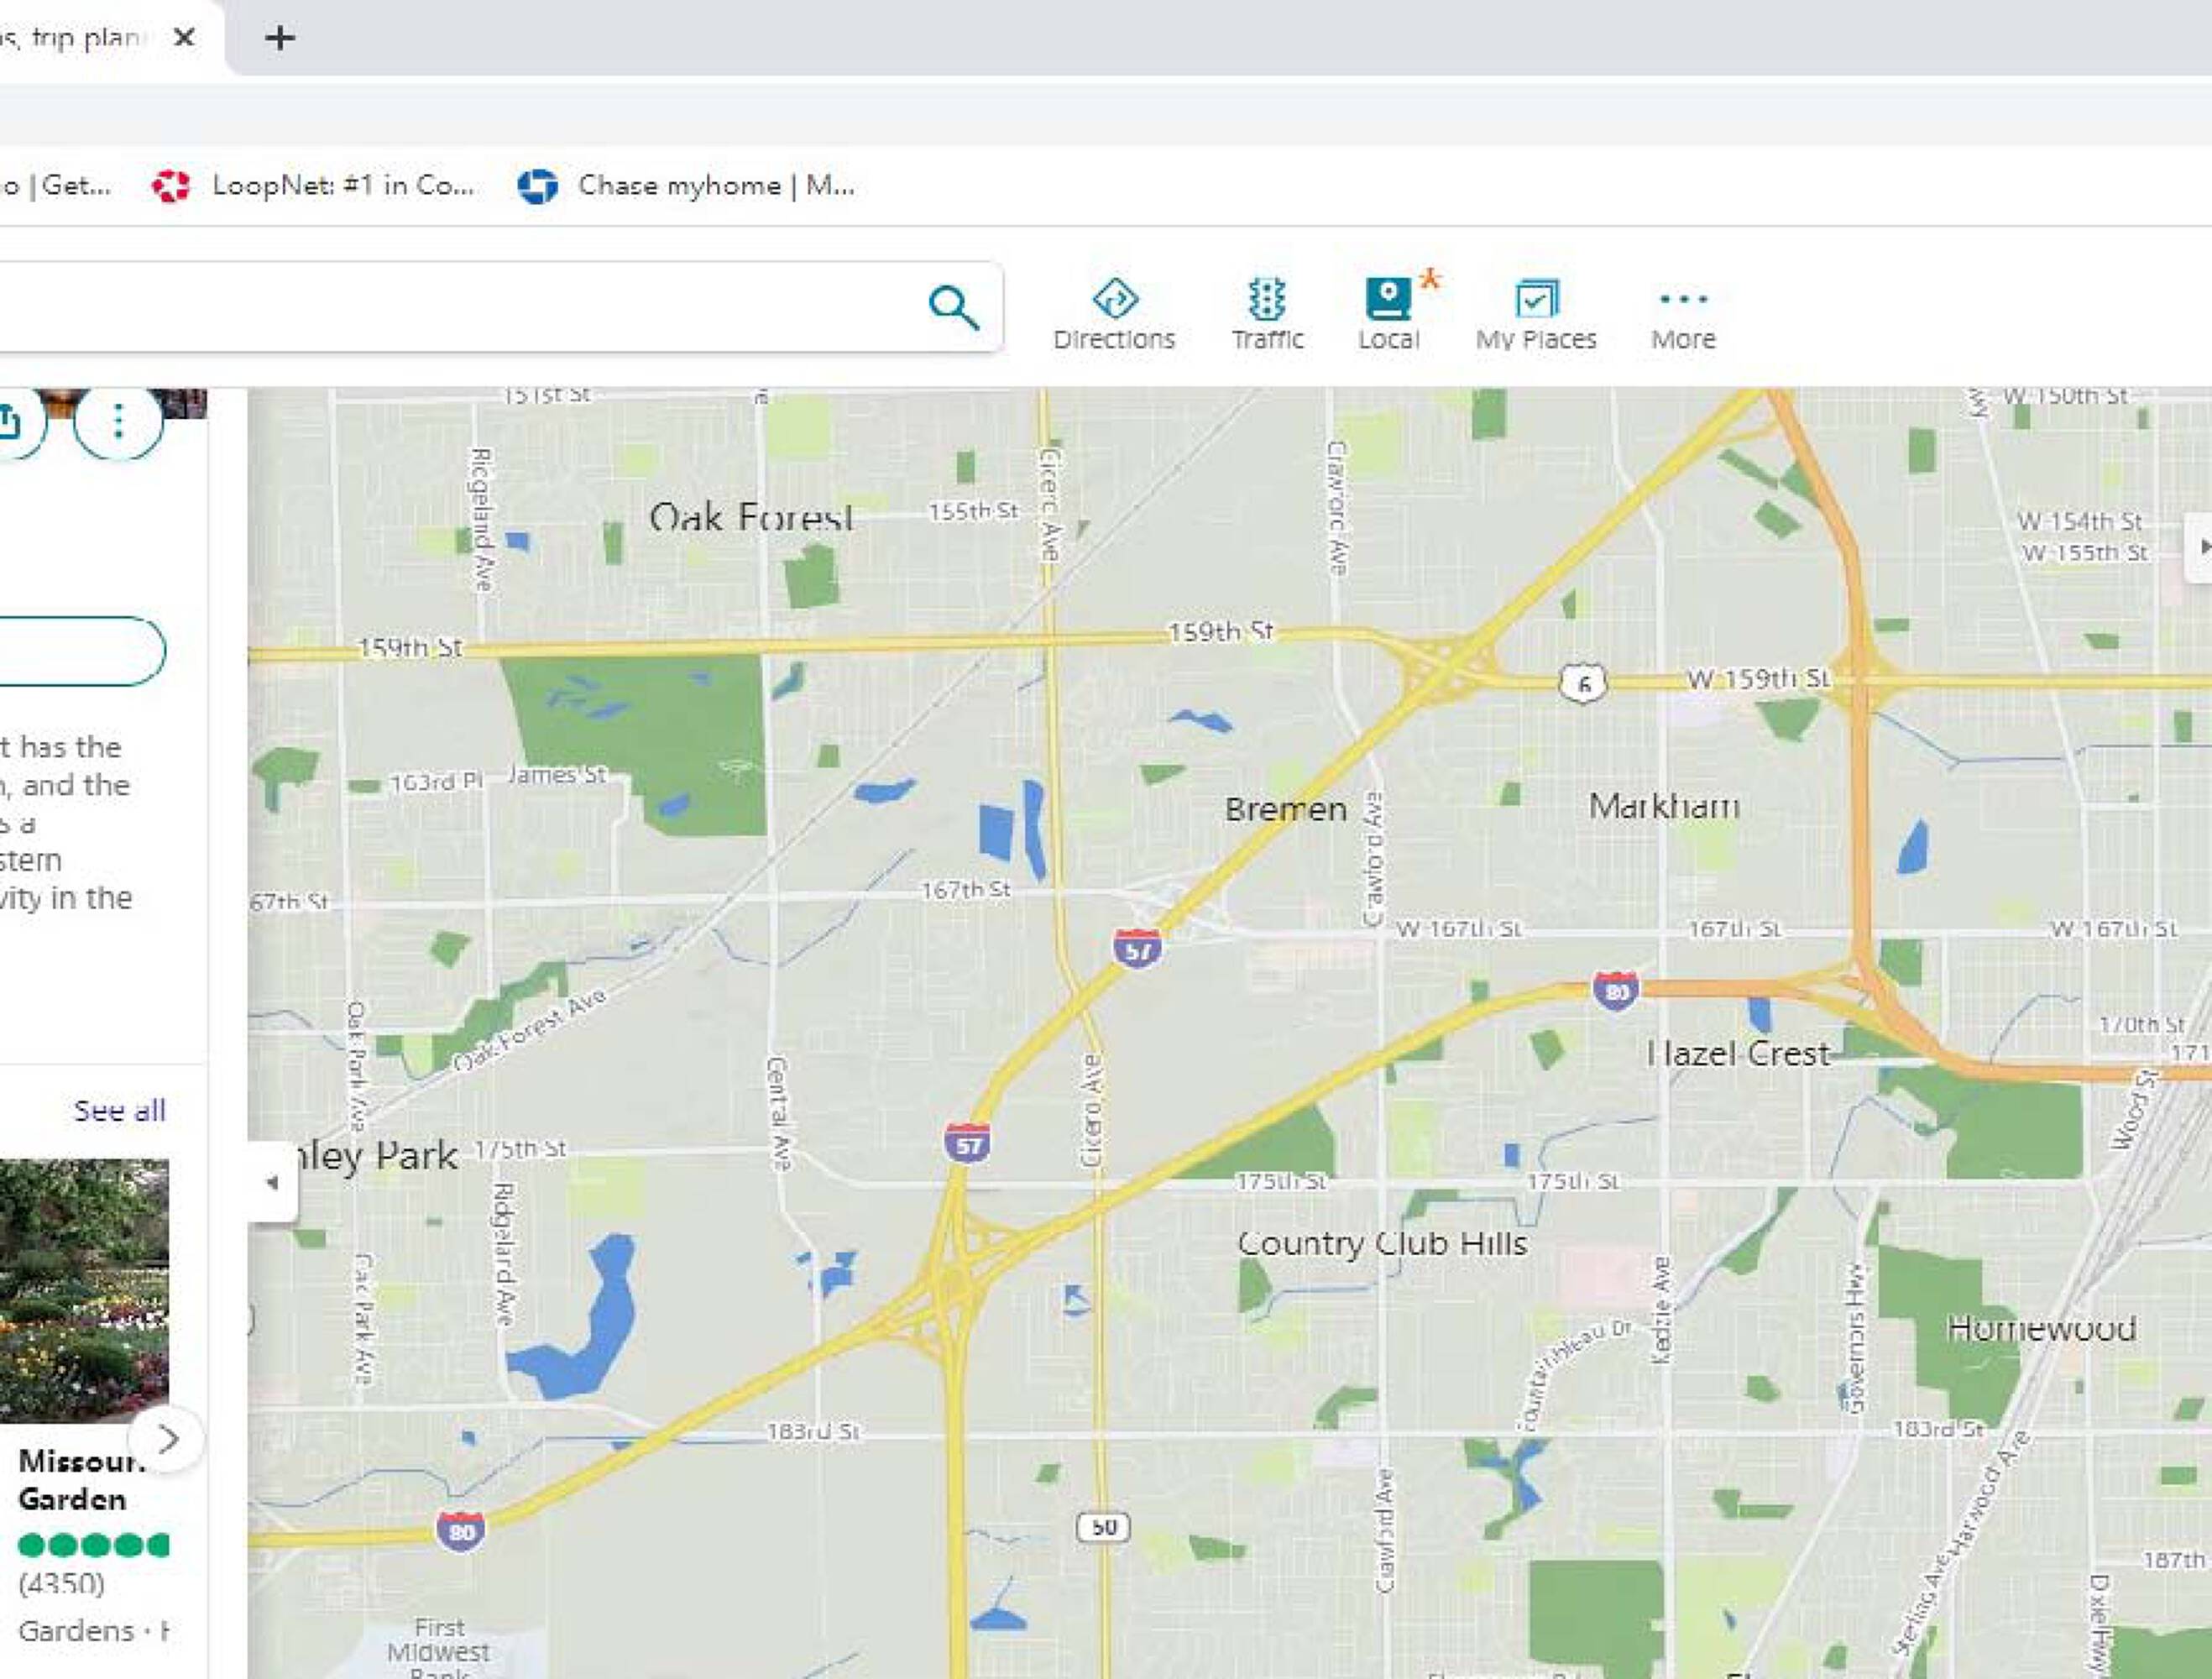The height and width of the screenshot is (1679, 2212).
Task: Click inside the map search box
Action: coord(450,307)
